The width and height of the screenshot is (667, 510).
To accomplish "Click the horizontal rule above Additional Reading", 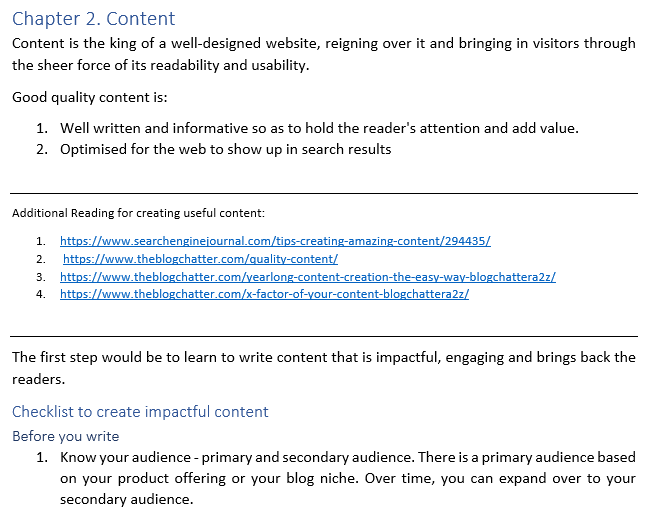I will click(x=324, y=194).
